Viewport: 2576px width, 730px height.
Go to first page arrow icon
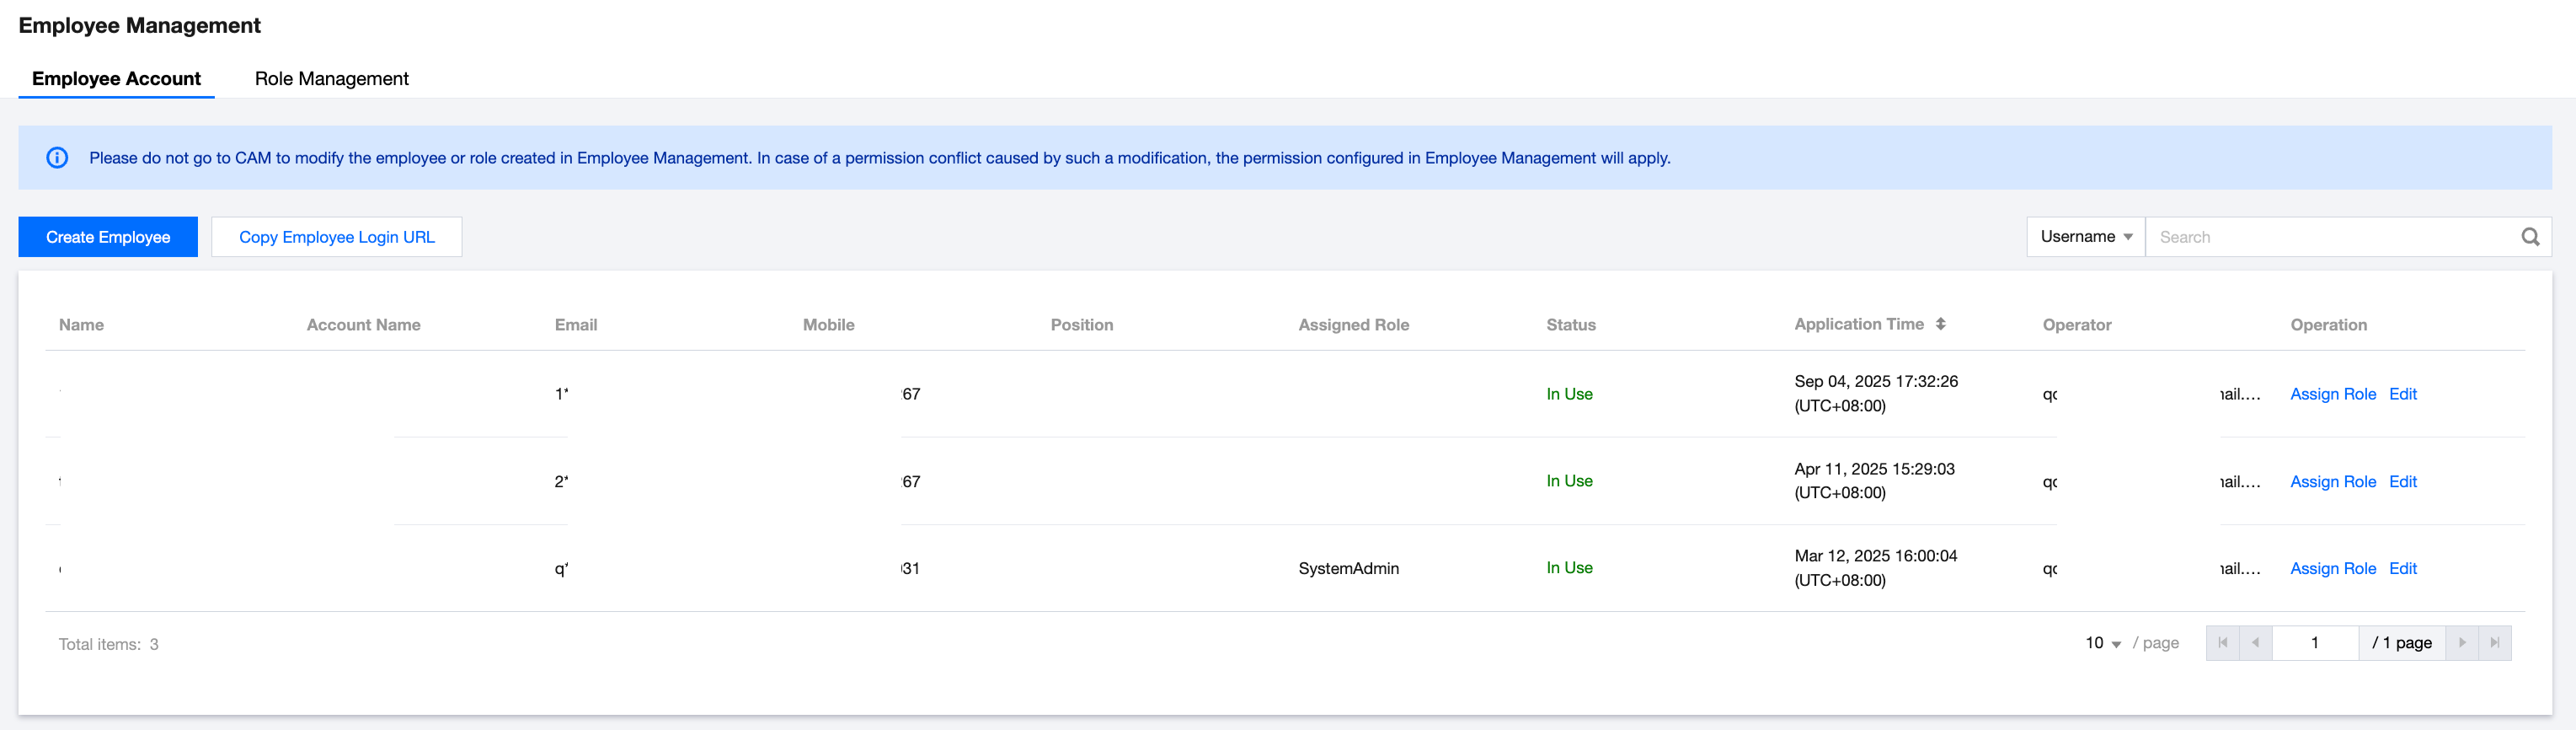pos(2222,643)
